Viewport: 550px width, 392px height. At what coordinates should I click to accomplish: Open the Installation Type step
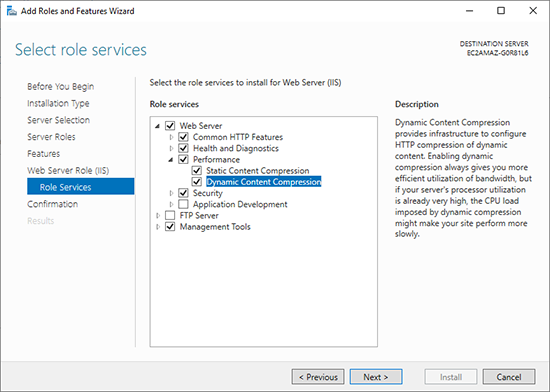[58, 103]
